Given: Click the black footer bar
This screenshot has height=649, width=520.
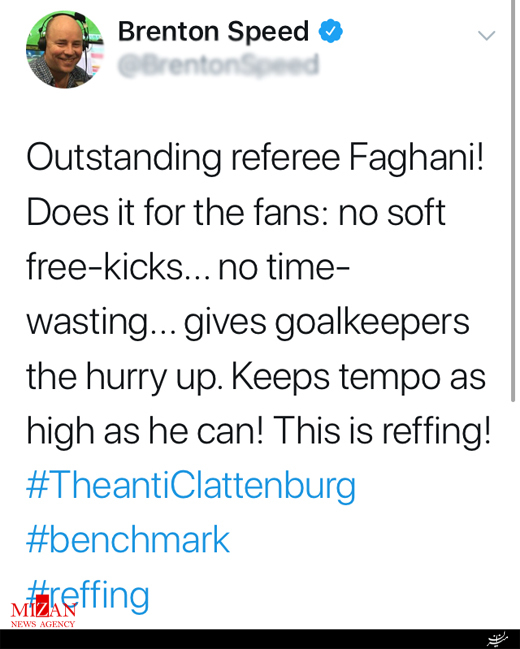Looking at the screenshot, I should coord(260,639).
